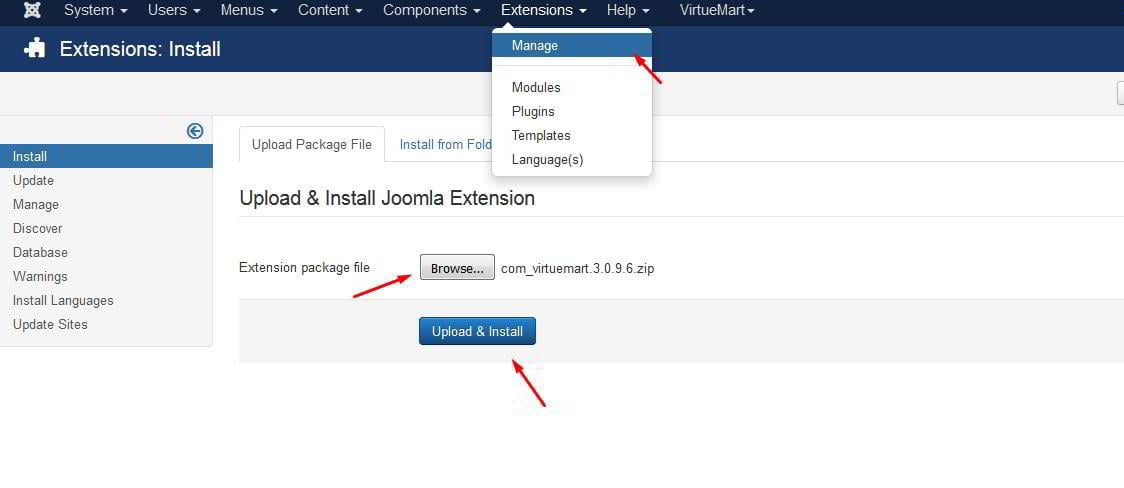The height and width of the screenshot is (488, 1124).
Task: Choose Templates from the Extensions dropdown
Action: 541,136
